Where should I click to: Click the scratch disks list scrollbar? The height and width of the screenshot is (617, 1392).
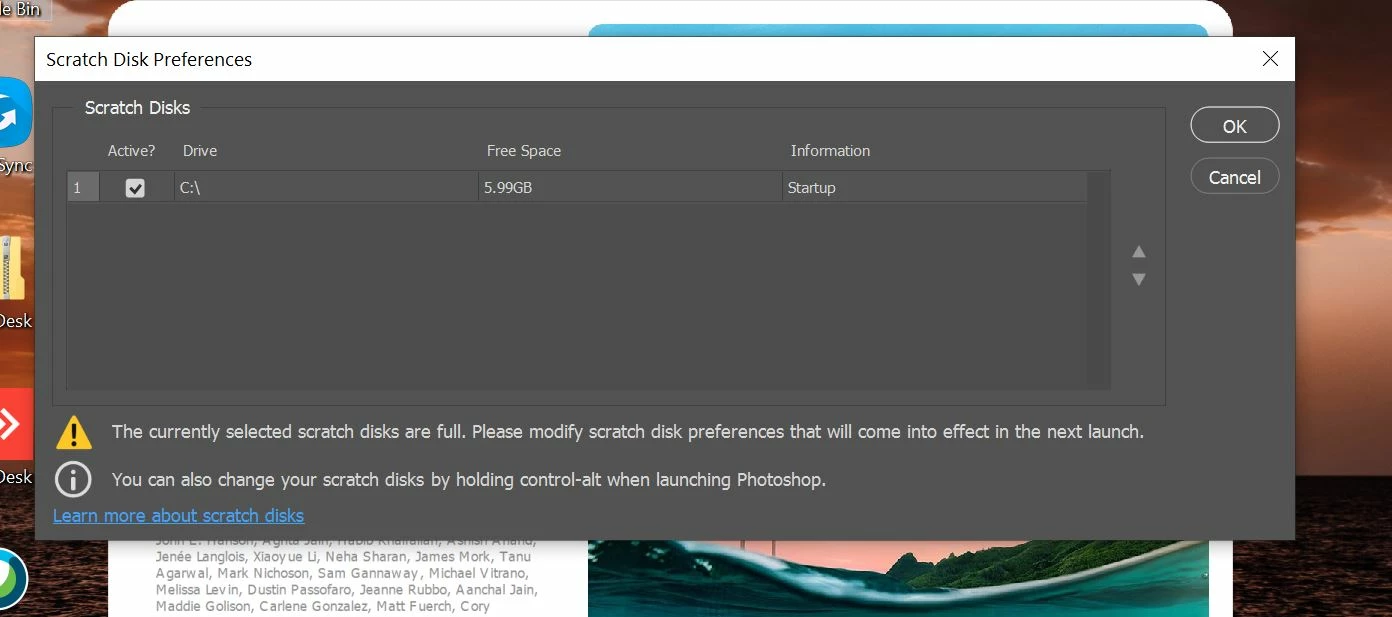pos(1099,280)
